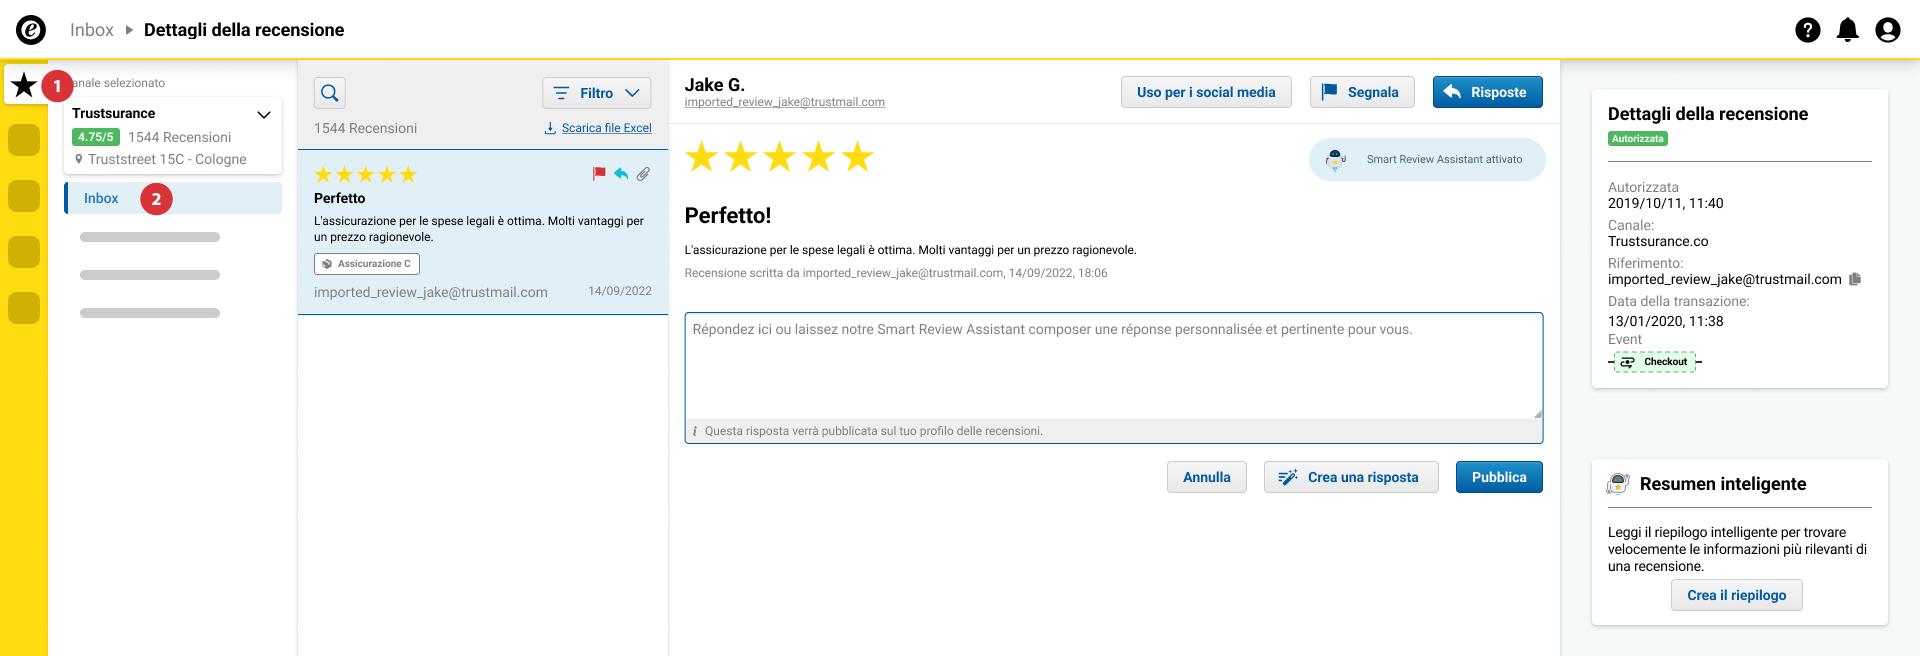The width and height of the screenshot is (1920, 656).
Task: Expand the Trustsurance channel selector
Action: [x=264, y=114]
